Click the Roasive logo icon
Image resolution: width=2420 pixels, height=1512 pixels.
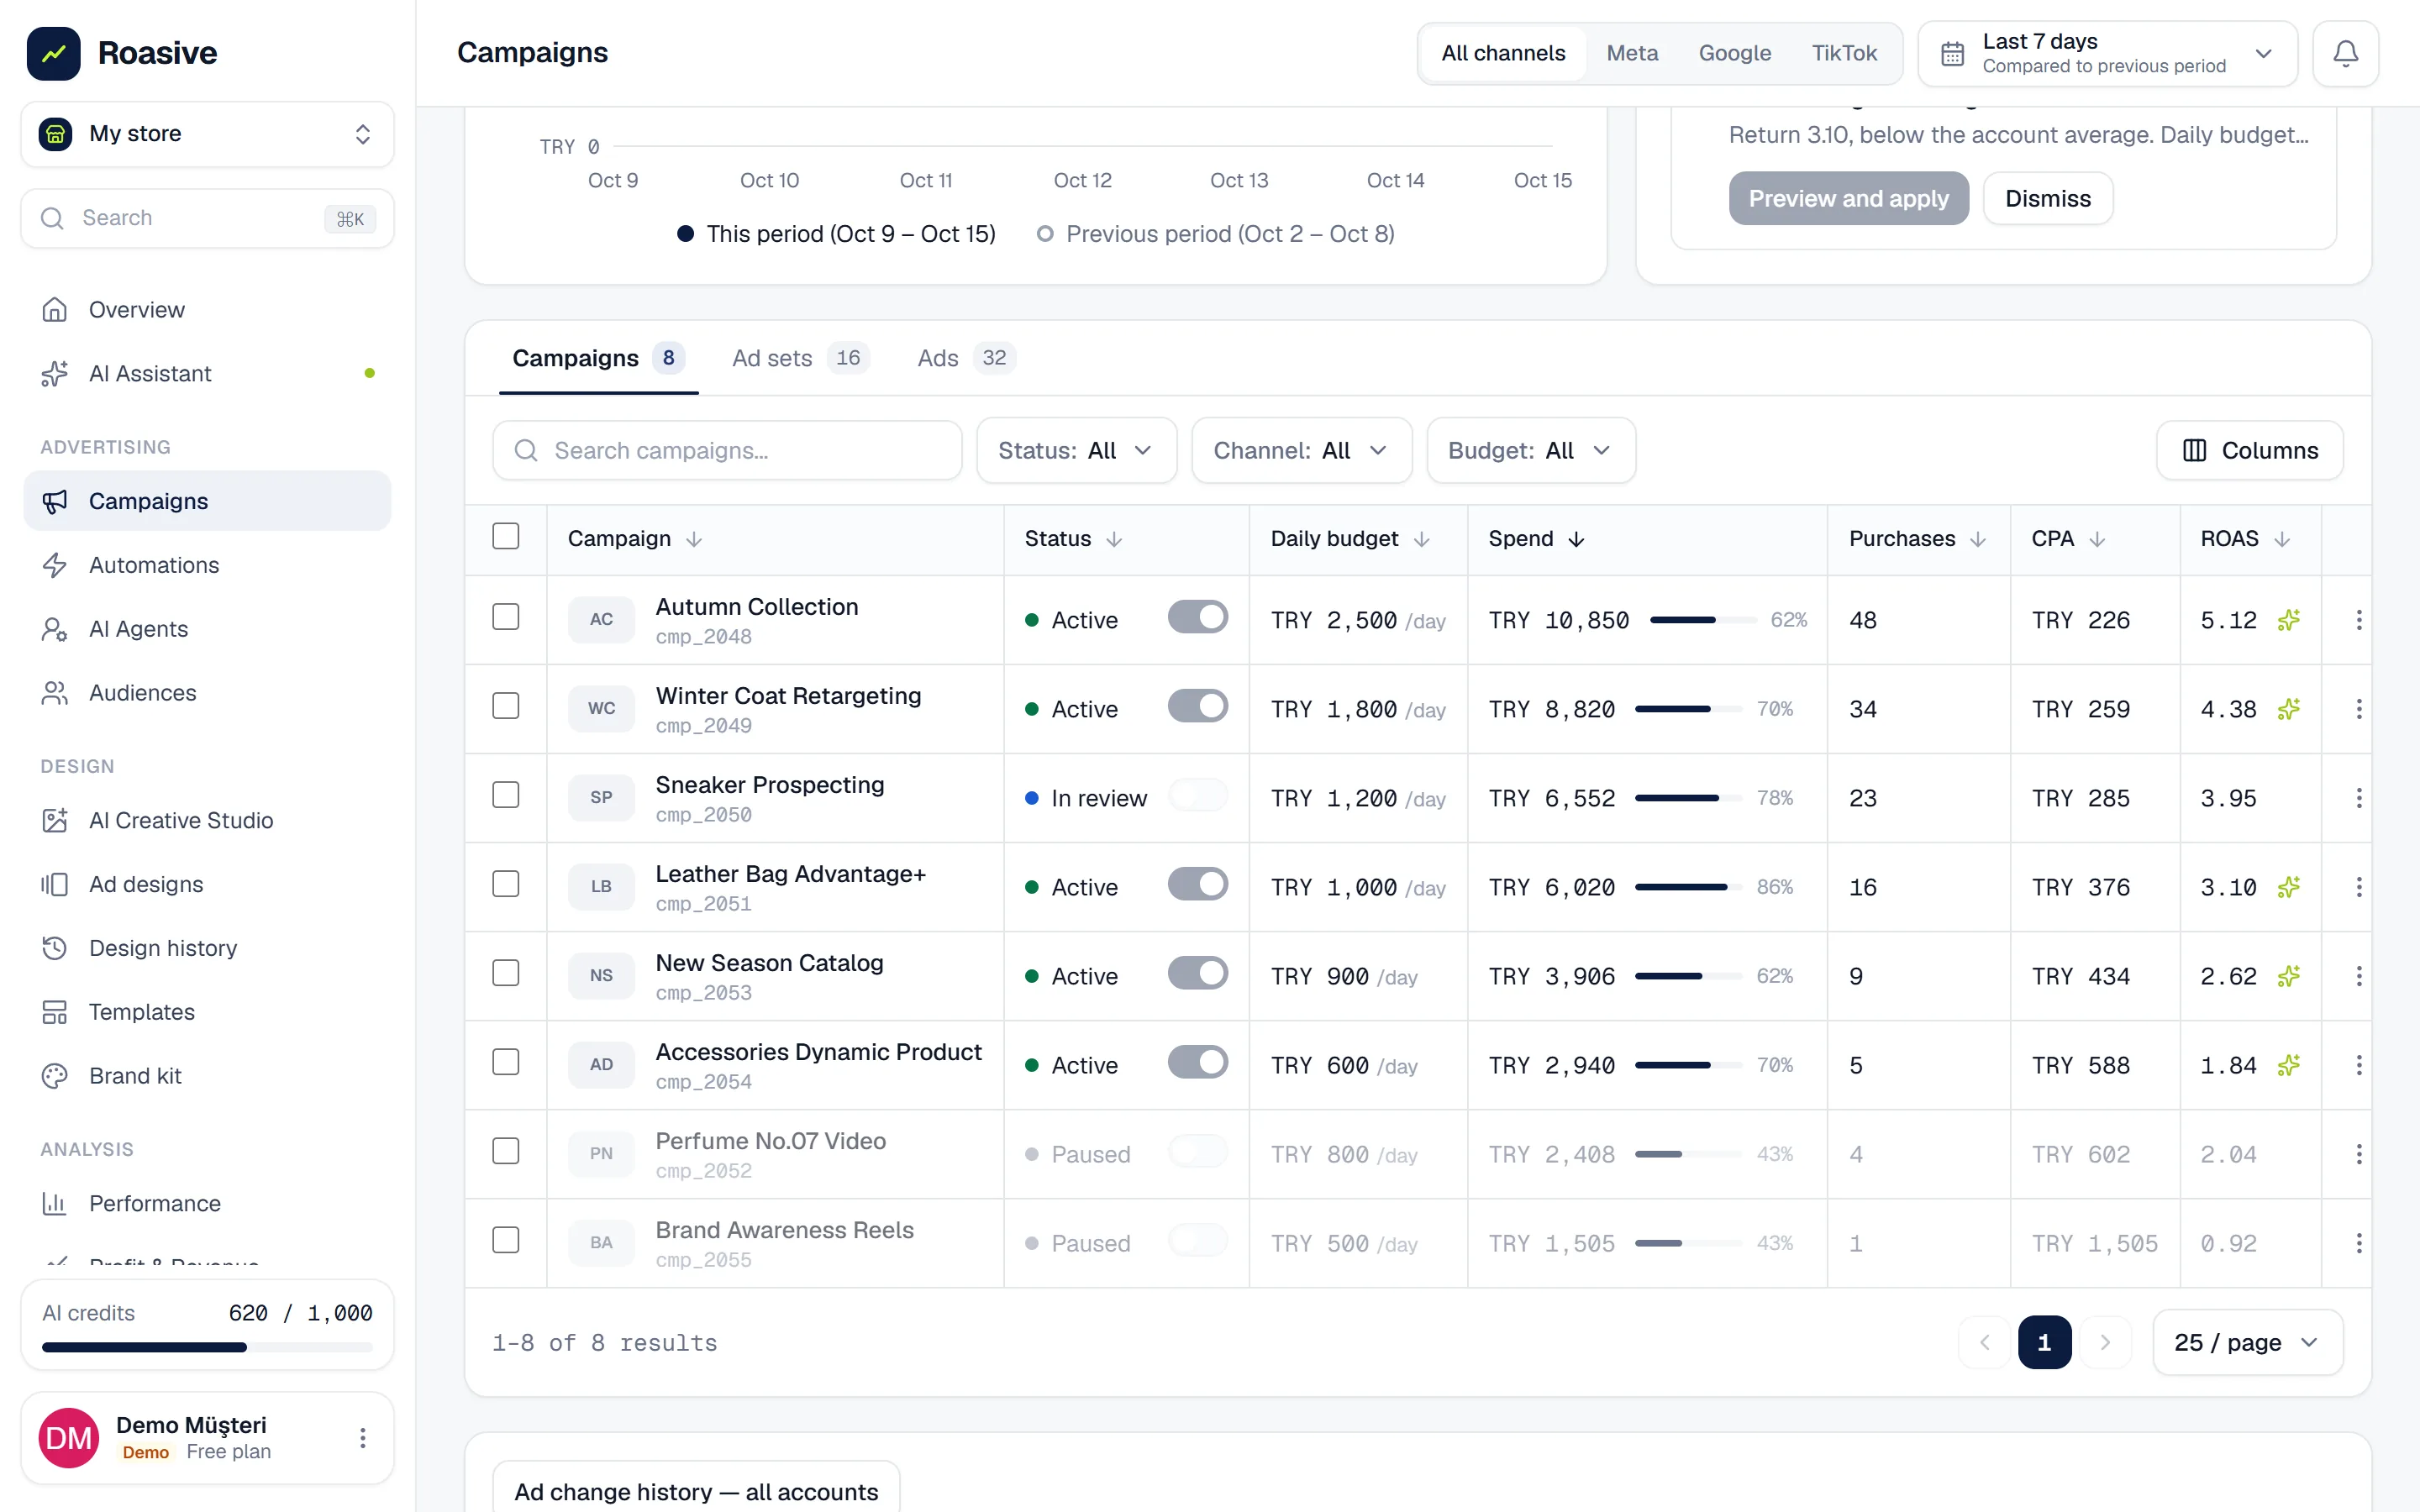click(54, 53)
